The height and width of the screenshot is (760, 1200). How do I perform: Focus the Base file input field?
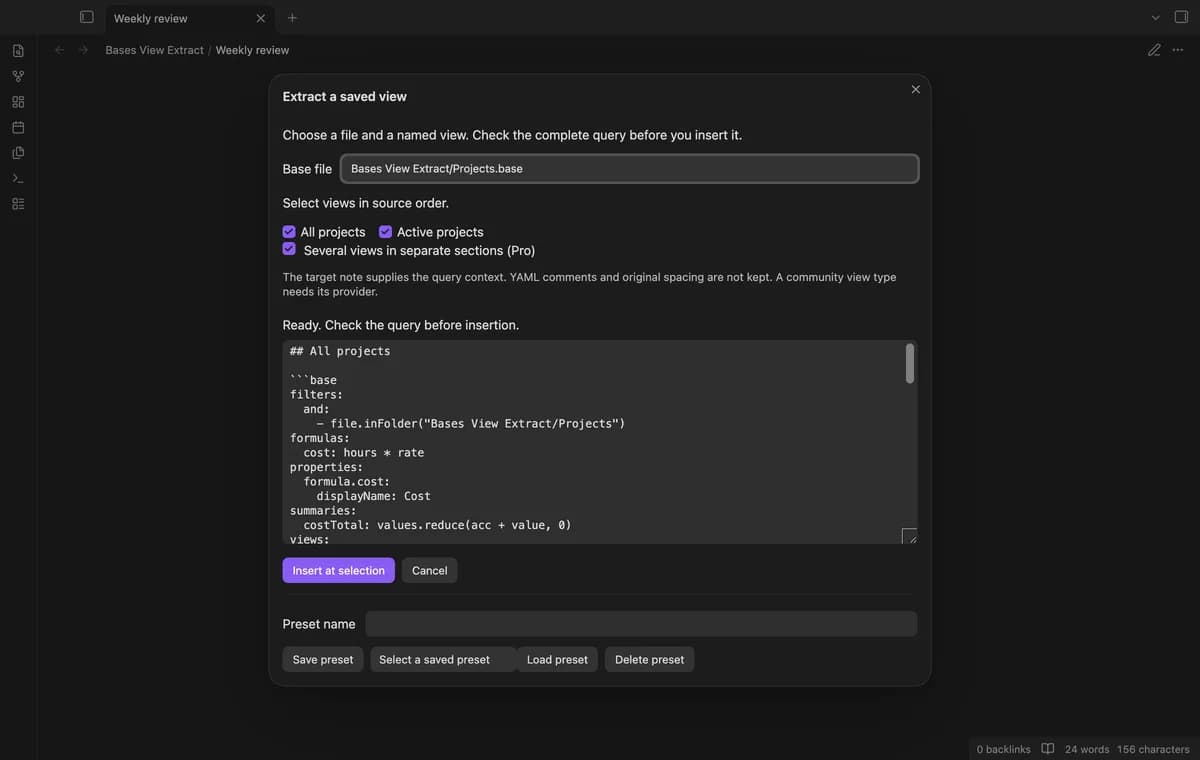(x=629, y=168)
